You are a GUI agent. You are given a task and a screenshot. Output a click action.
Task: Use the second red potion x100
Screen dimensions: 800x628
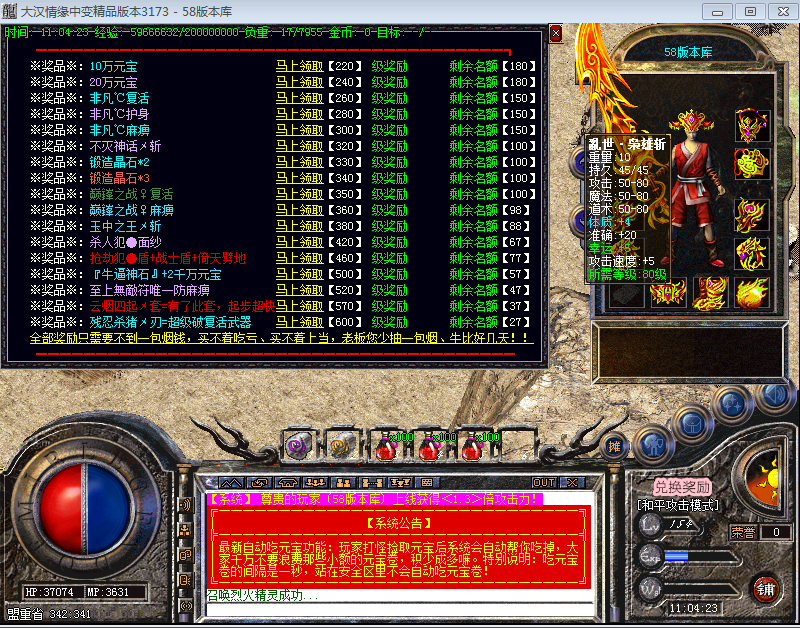click(x=430, y=446)
